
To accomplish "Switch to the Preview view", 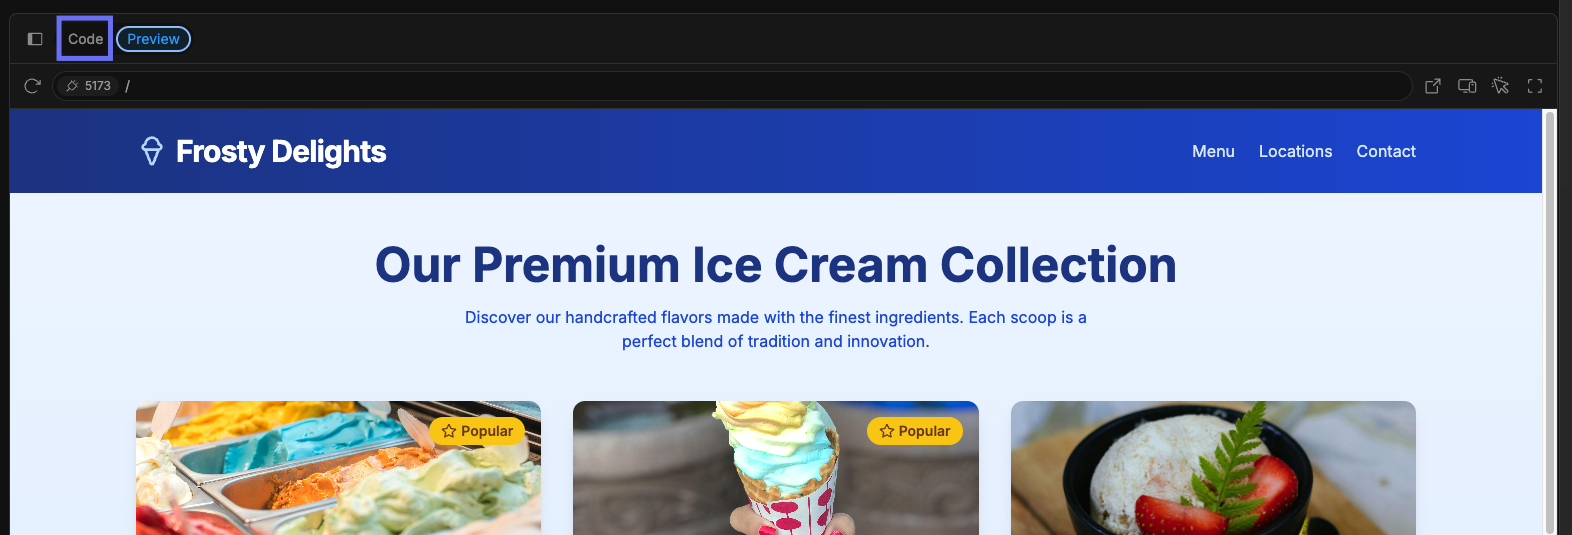I will coord(154,39).
